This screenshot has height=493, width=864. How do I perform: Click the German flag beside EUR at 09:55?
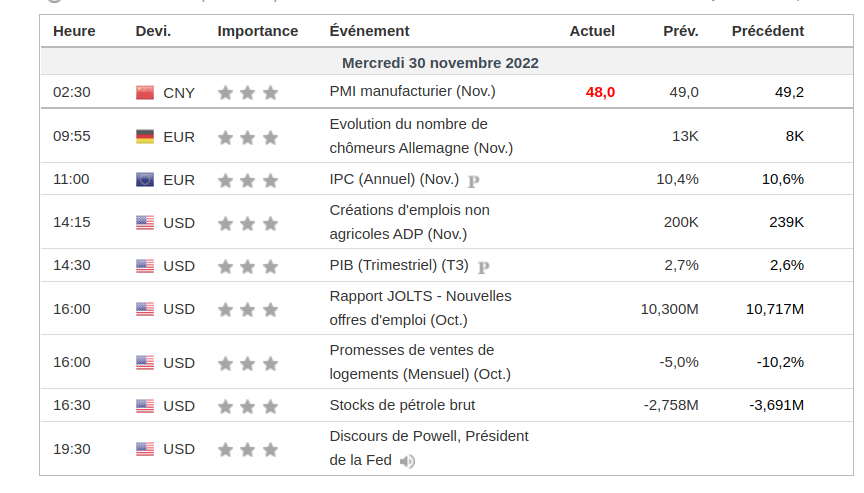pos(145,136)
